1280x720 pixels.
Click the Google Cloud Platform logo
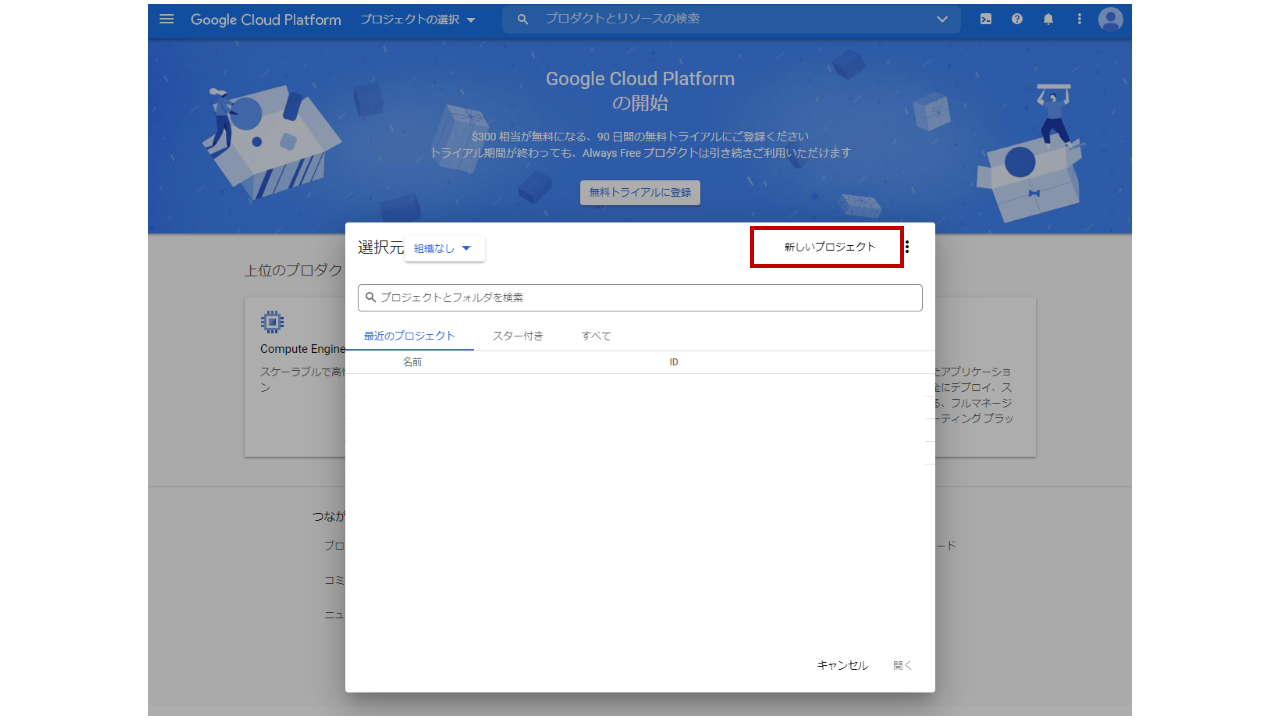[x=265, y=19]
